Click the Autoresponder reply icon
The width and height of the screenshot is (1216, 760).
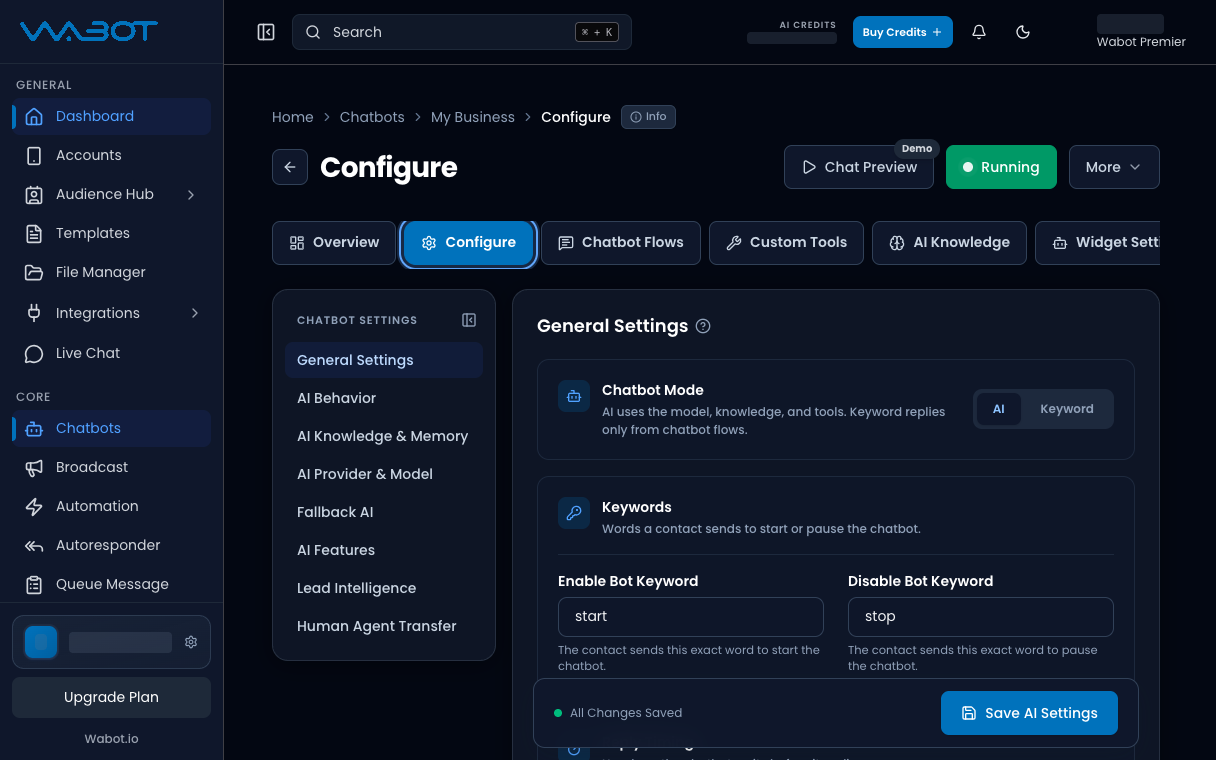(x=34, y=545)
